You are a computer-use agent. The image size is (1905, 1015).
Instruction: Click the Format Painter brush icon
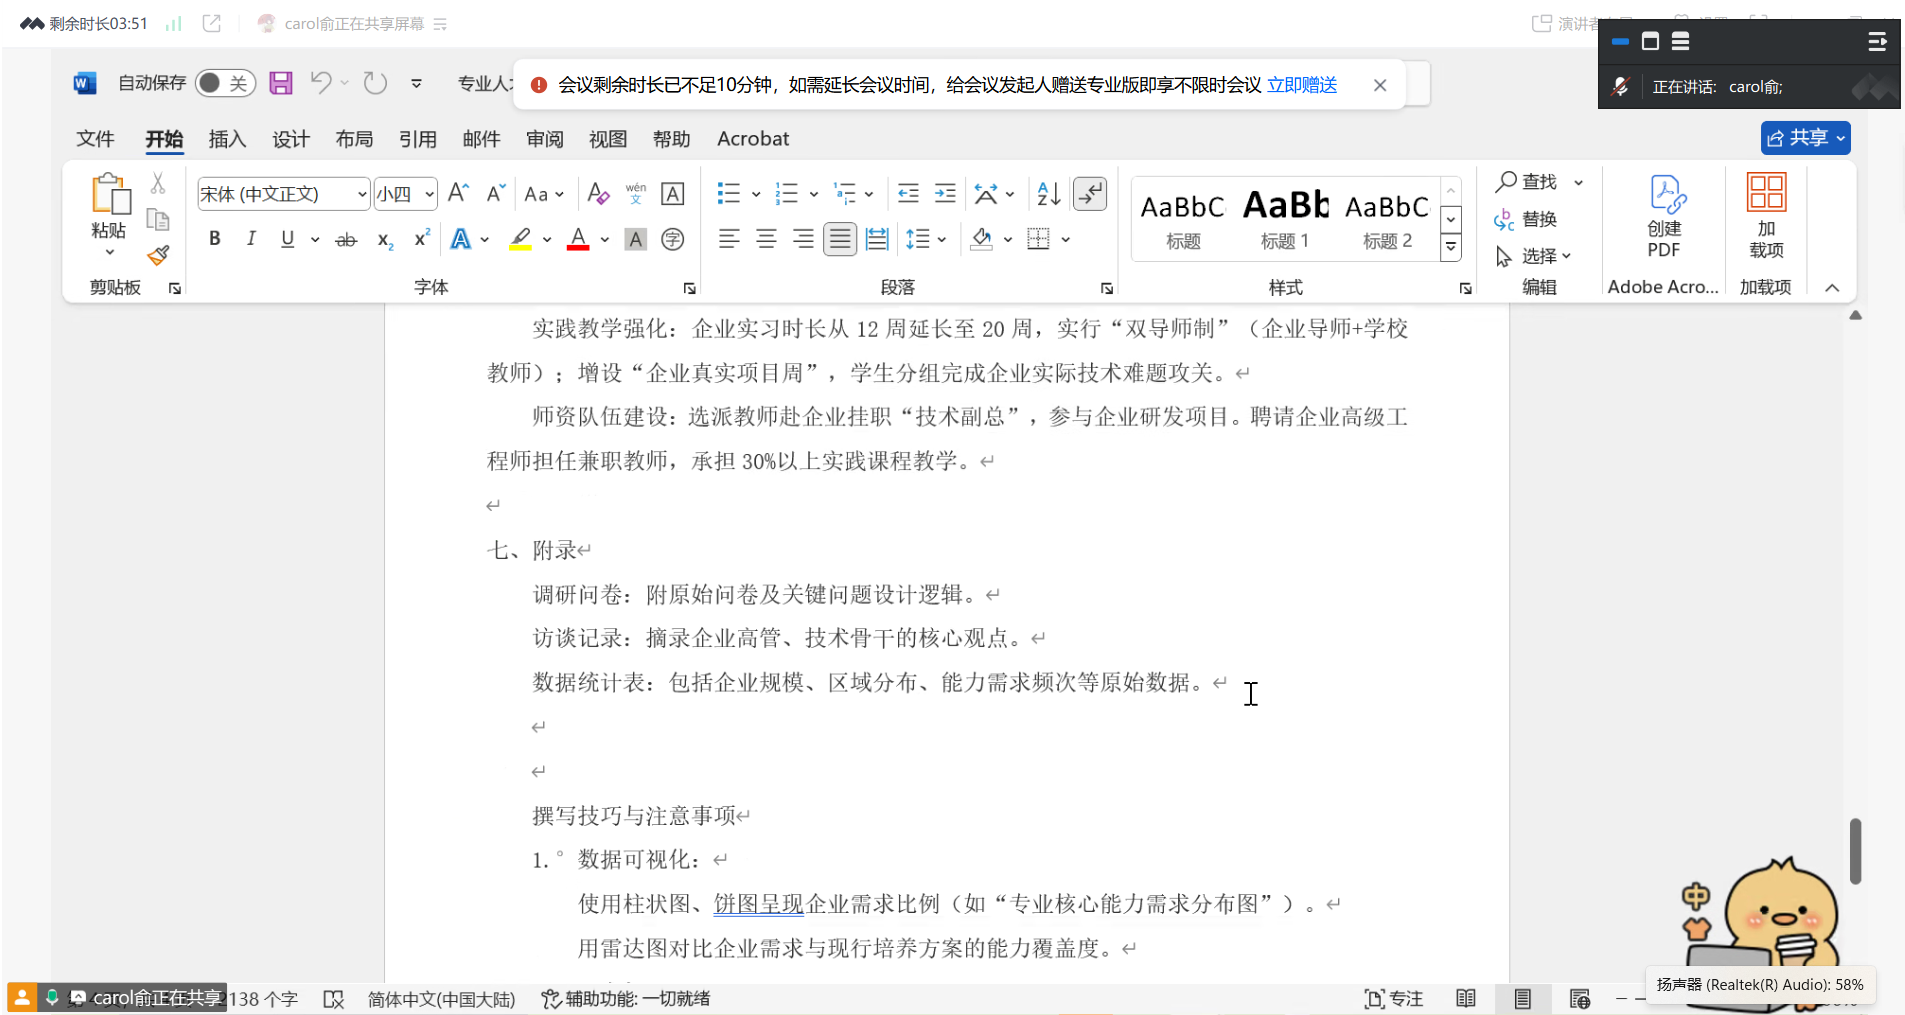point(158,256)
